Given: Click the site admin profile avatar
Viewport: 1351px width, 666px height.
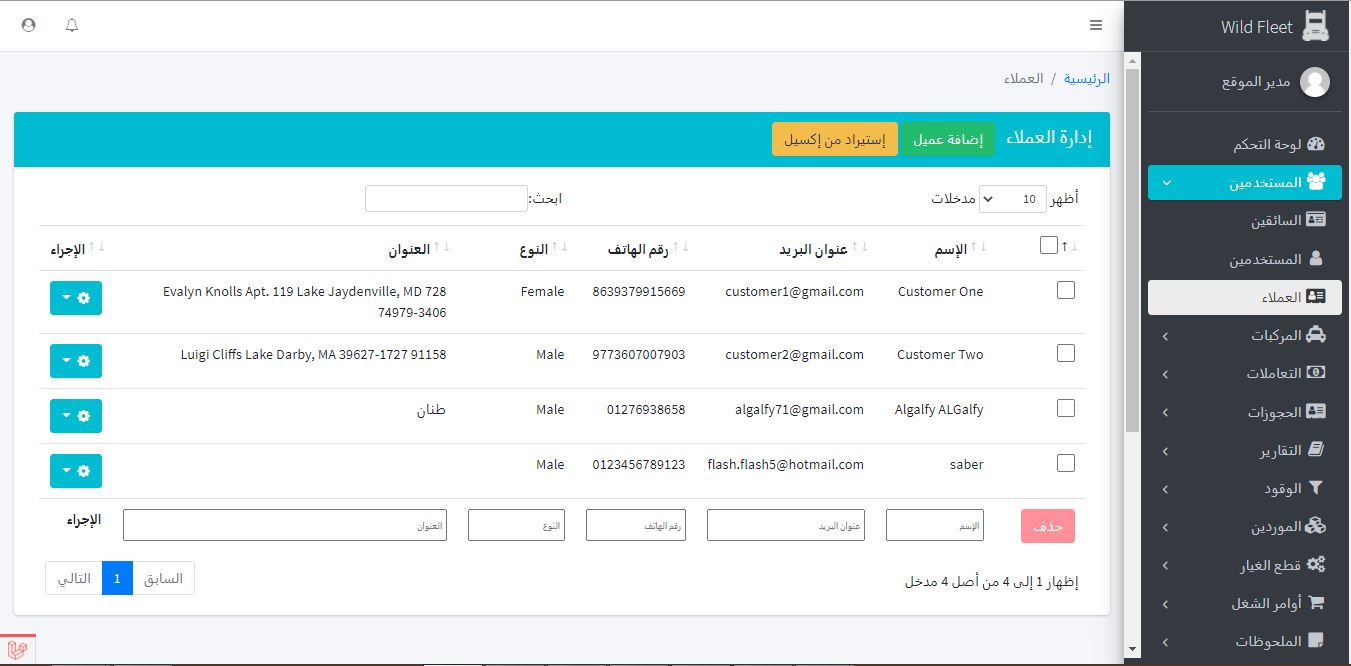Looking at the screenshot, I should coord(1315,83).
